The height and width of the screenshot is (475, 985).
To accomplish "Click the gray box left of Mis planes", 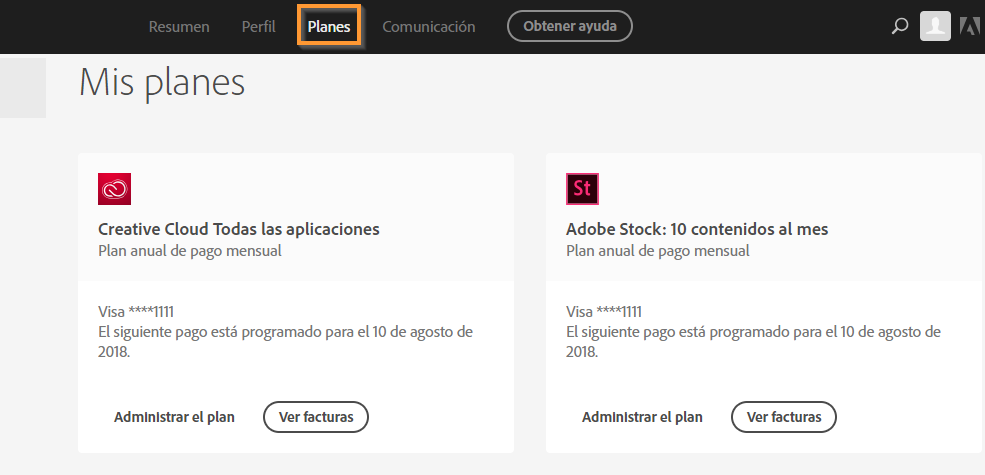I will [x=22, y=88].
